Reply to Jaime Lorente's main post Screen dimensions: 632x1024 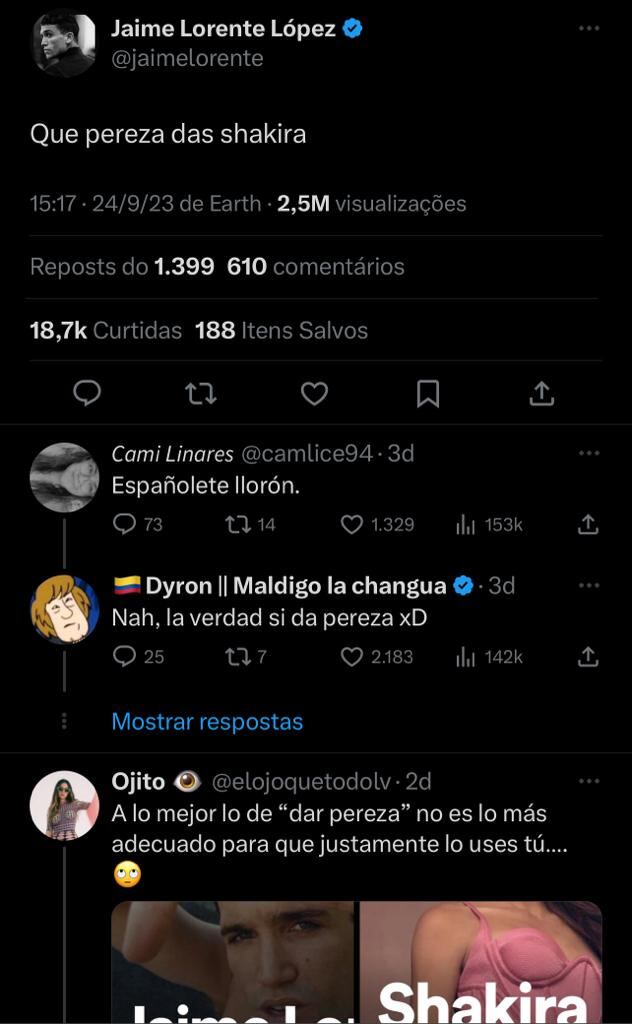tap(88, 394)
